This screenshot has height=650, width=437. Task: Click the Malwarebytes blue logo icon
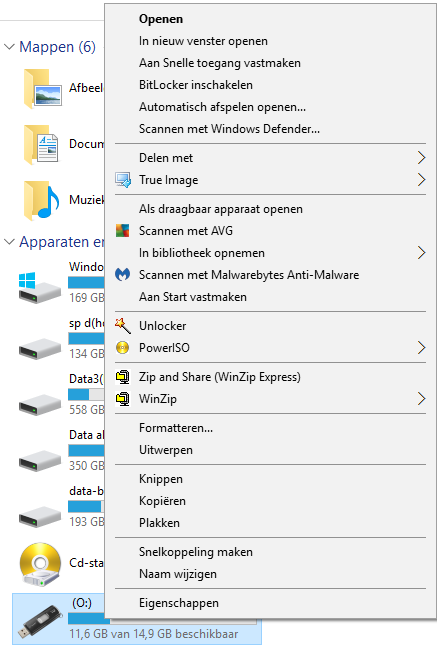tap(122, 275)
